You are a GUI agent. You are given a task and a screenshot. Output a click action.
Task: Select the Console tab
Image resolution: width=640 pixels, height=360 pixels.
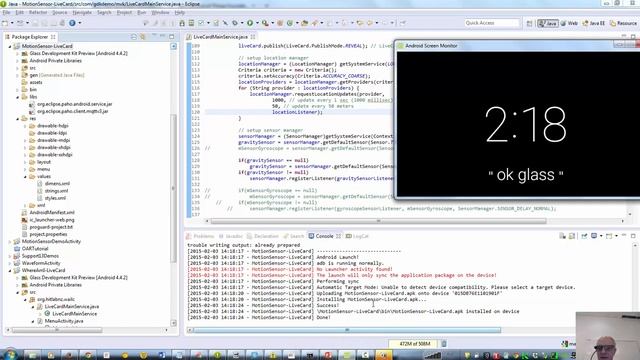[324, 236]
